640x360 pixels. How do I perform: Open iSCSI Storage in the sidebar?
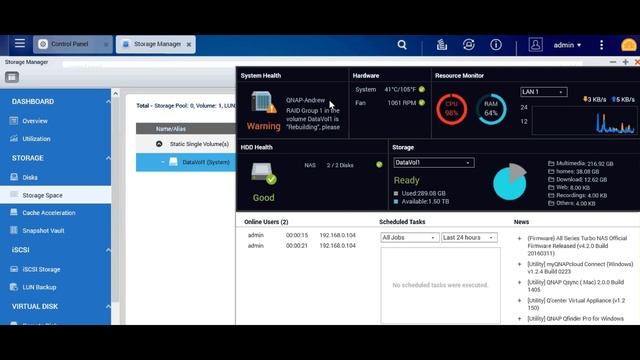pos(41,269)
